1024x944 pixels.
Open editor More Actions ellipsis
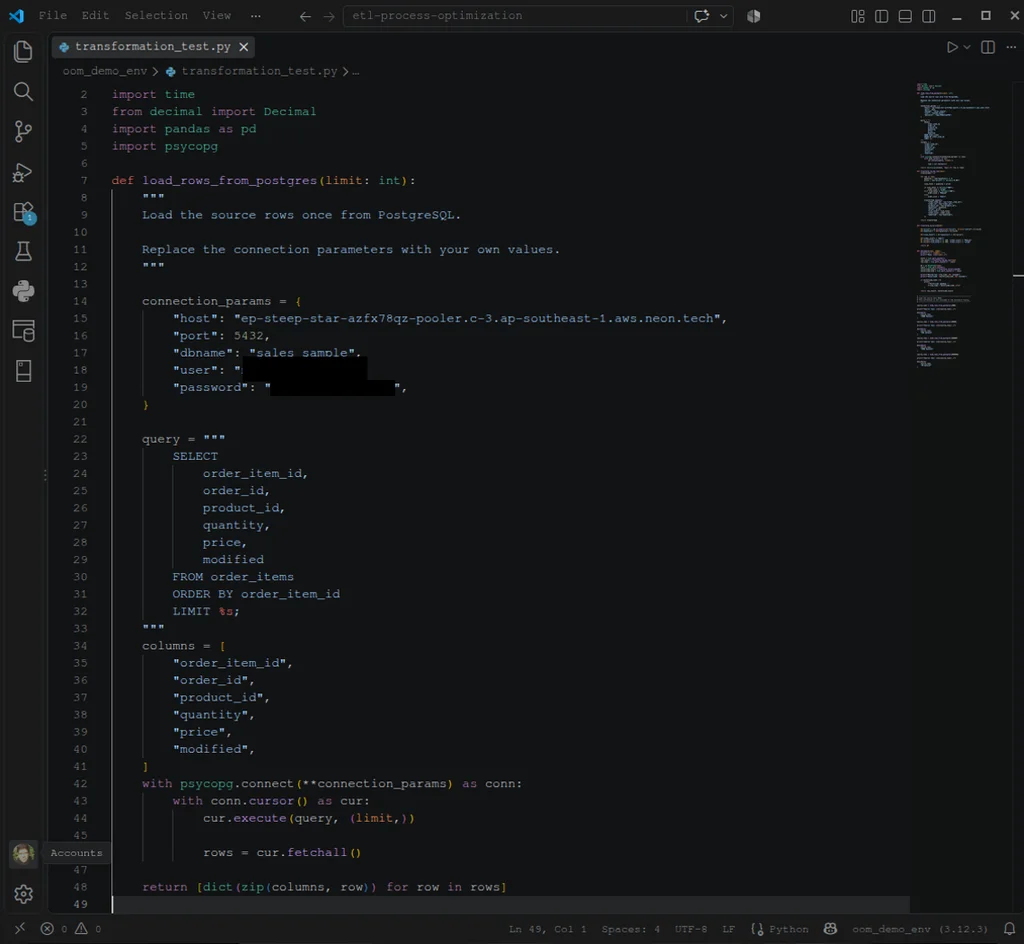tap(1011, 47)
